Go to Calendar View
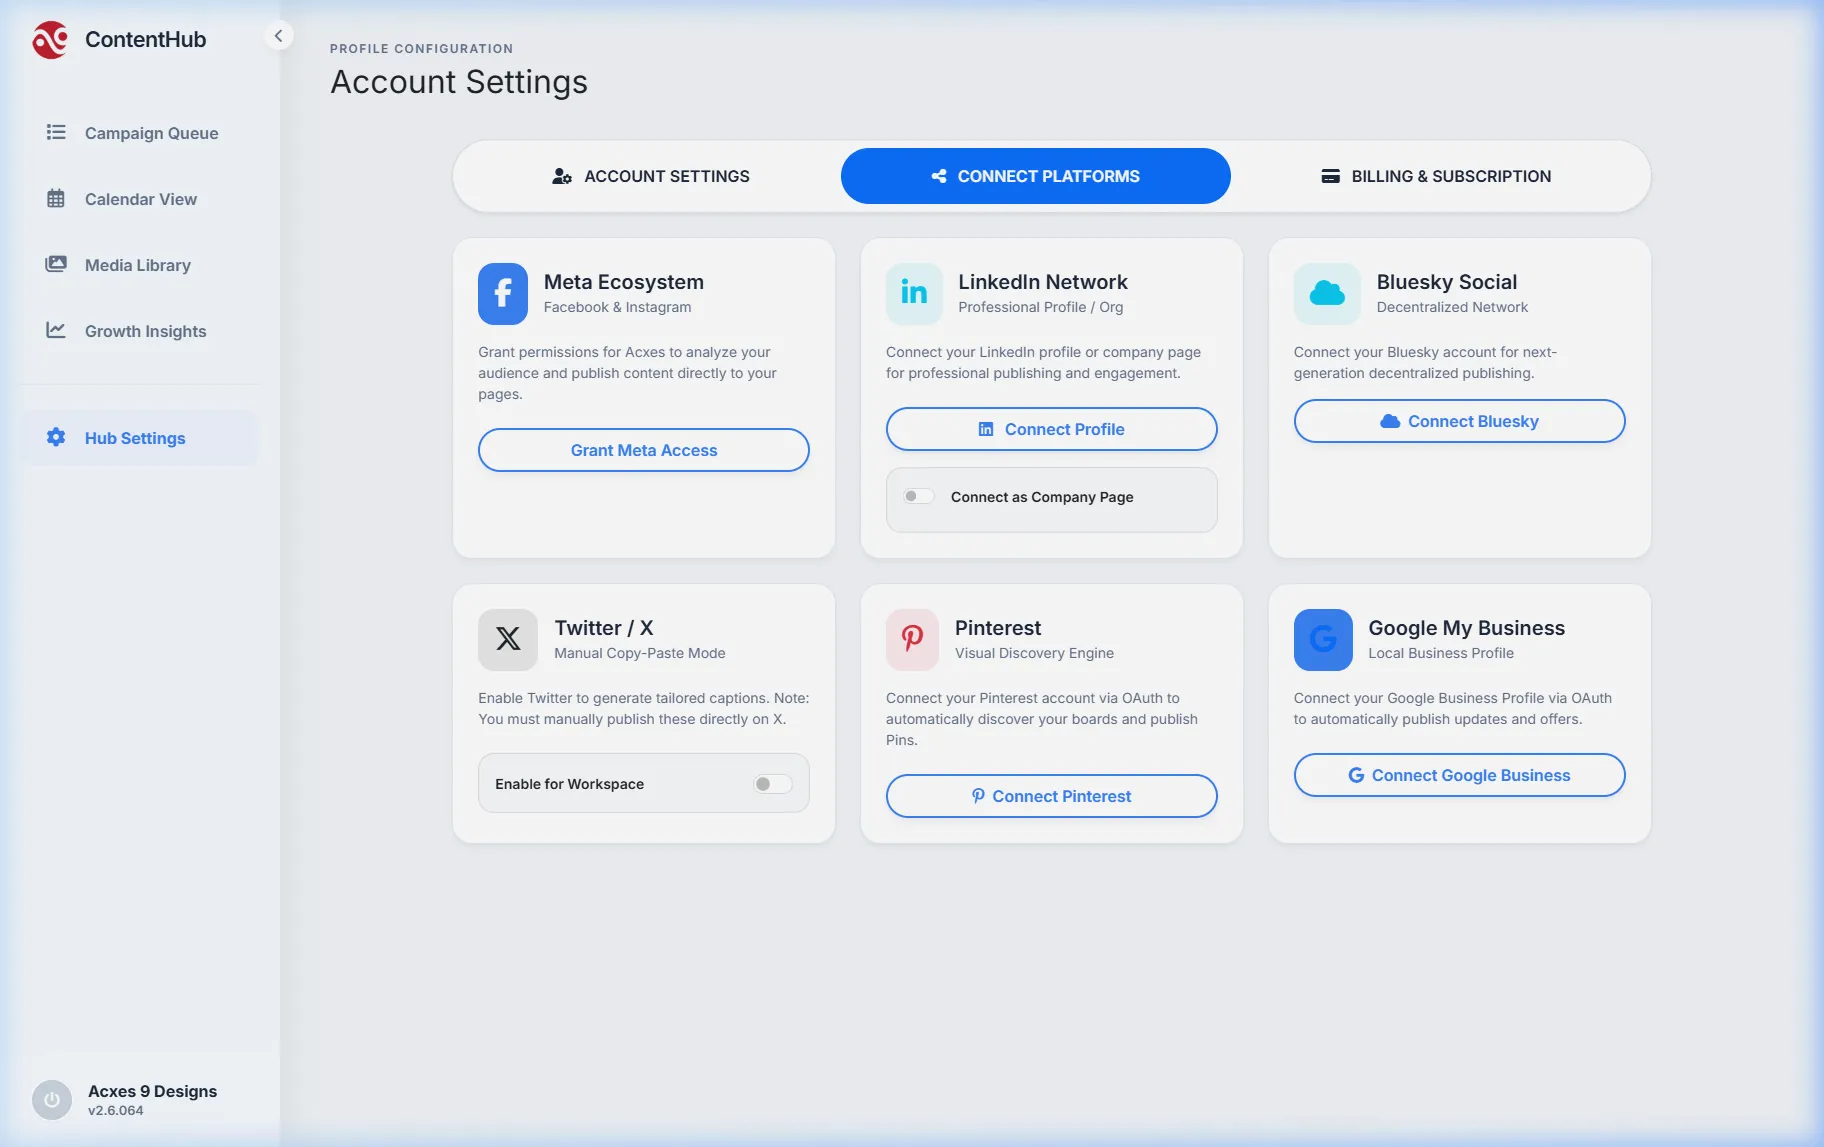1824x1147 pixels. pyautogui.click(x=140, y=199)
